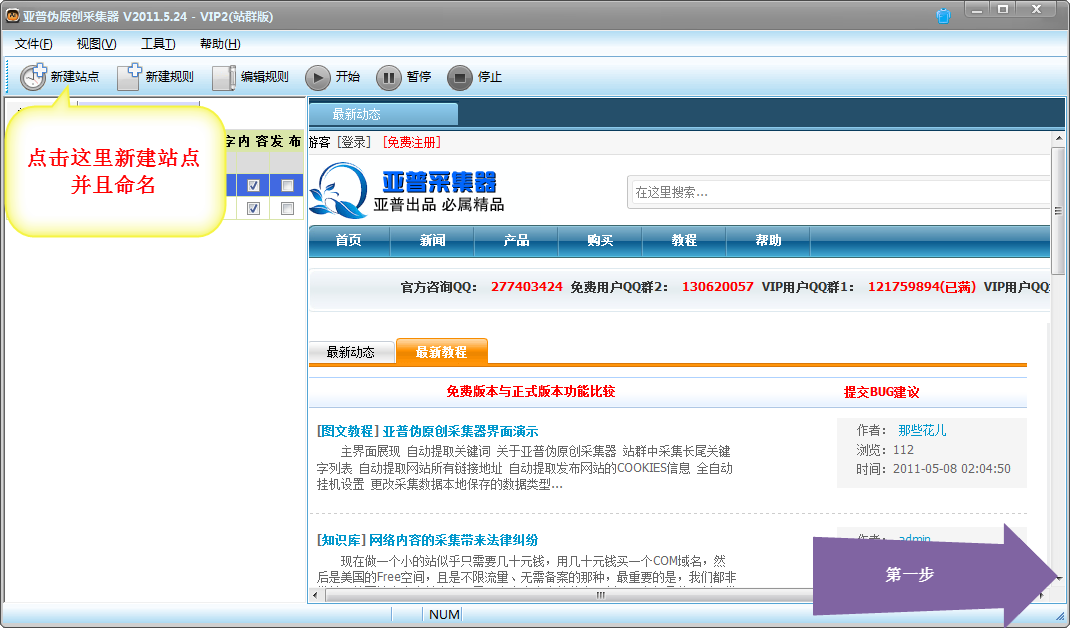Screen dimensions: 1070x628
Task: Open the 文件(F) menu
Action: (33, 44)
